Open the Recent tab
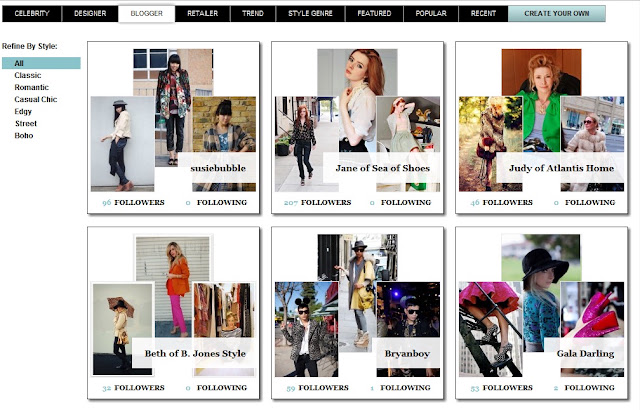640x410 pixels. [x=483, y=13]
